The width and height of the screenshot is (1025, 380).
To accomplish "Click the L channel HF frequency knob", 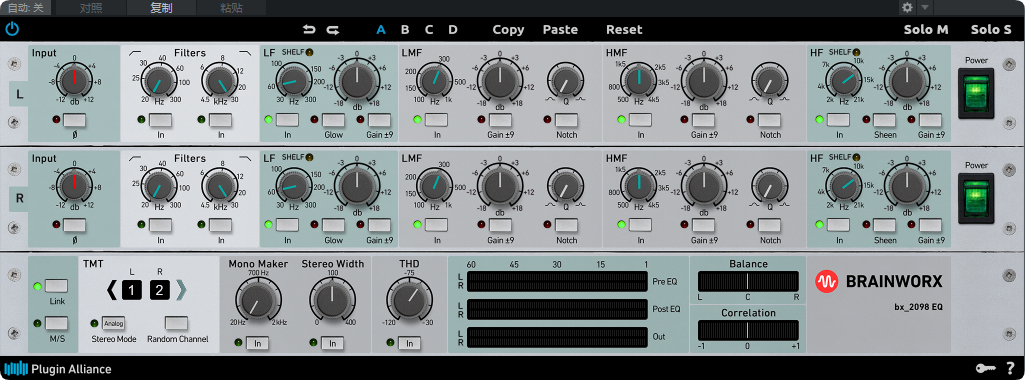I will click(844, 81).
